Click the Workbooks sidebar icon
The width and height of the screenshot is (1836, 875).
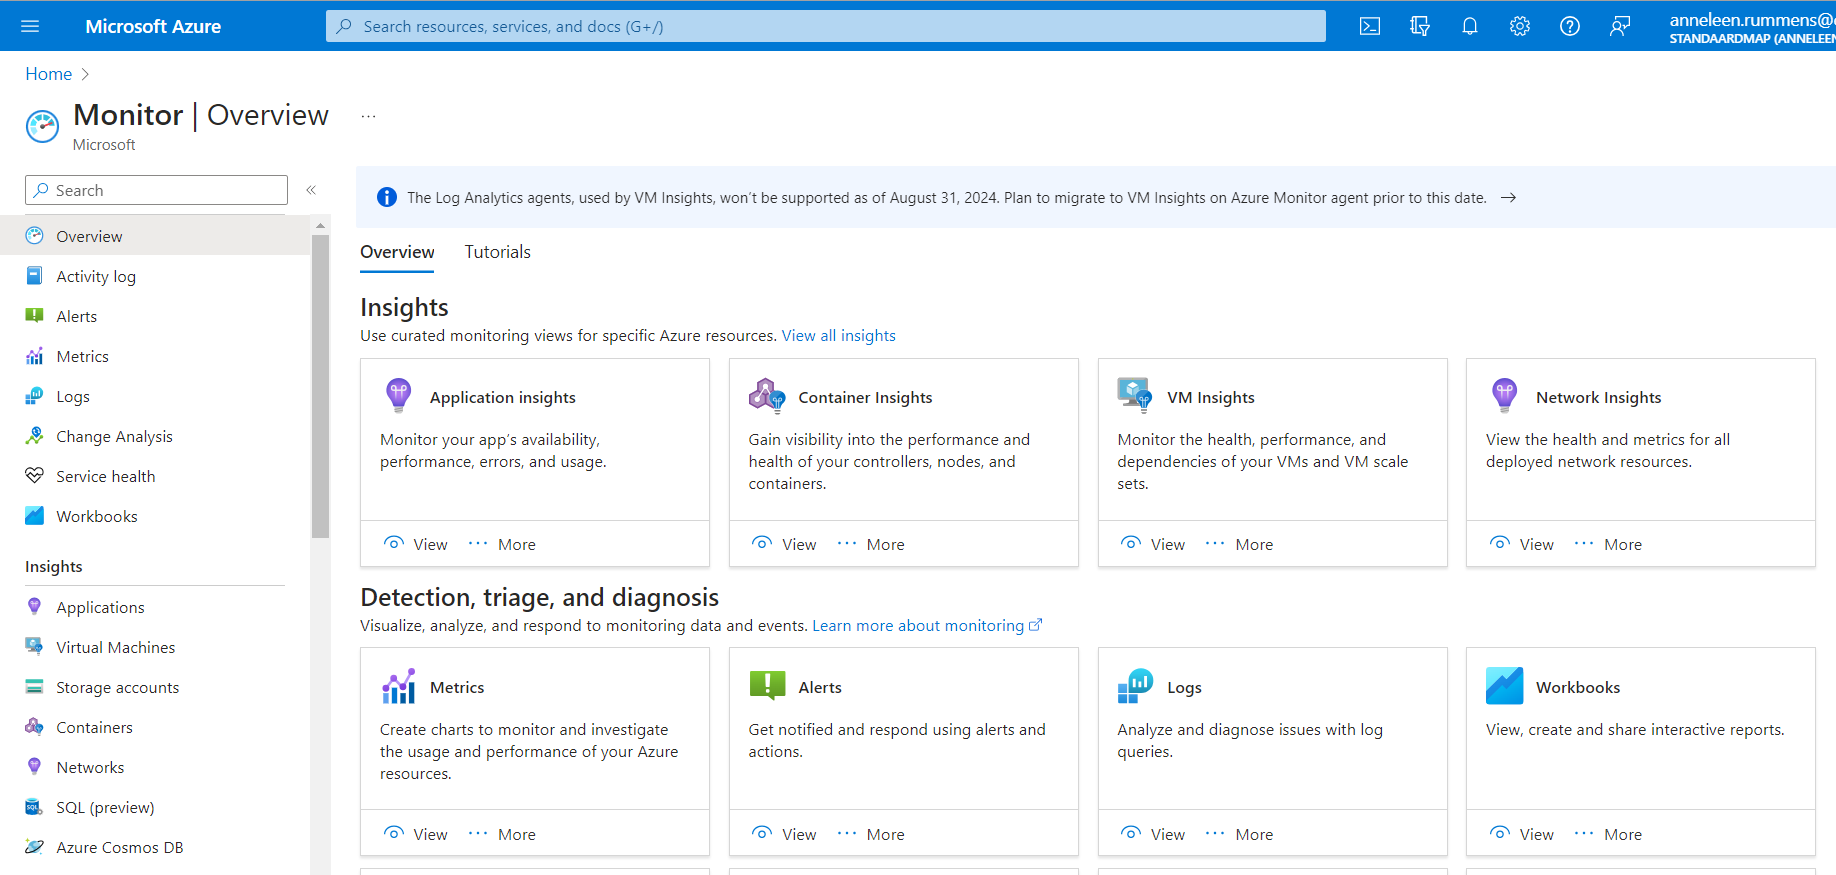(34, 516)
